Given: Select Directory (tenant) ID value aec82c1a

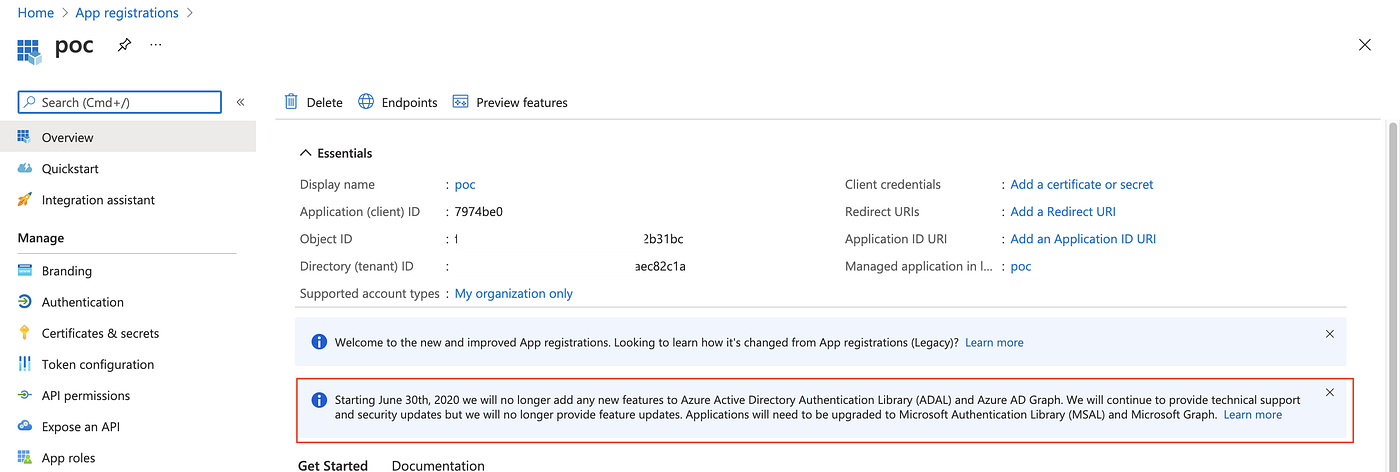Looking at the screenshot, I should click(x=660, y=267).
